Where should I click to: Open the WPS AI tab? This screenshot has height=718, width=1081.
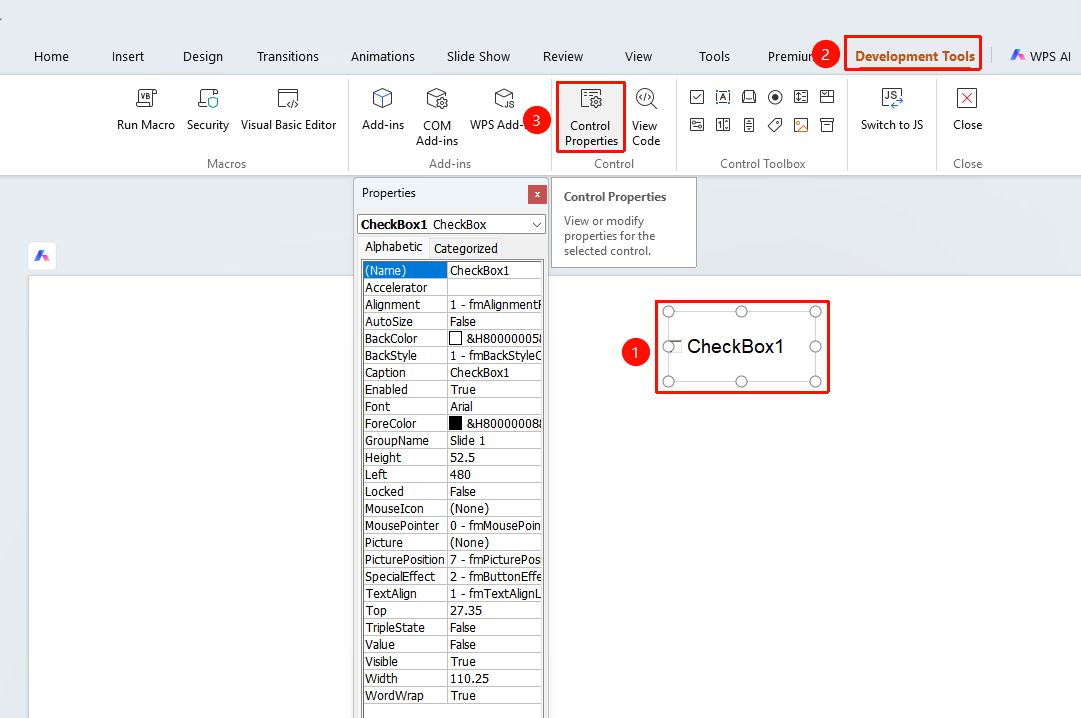[1040, 57]
